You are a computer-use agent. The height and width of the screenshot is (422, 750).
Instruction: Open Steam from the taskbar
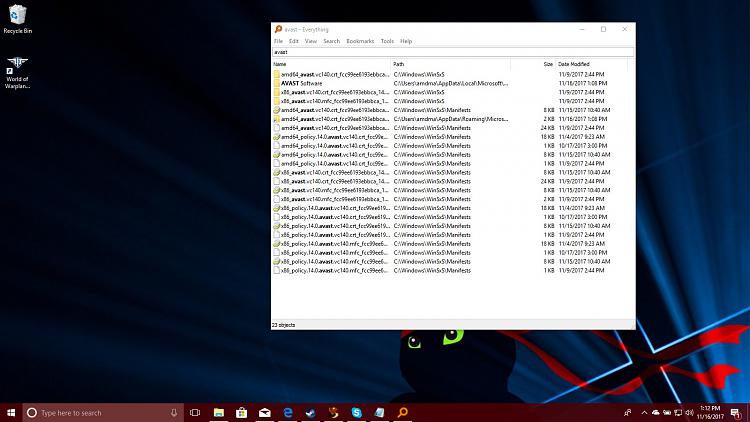click(310, 412)
